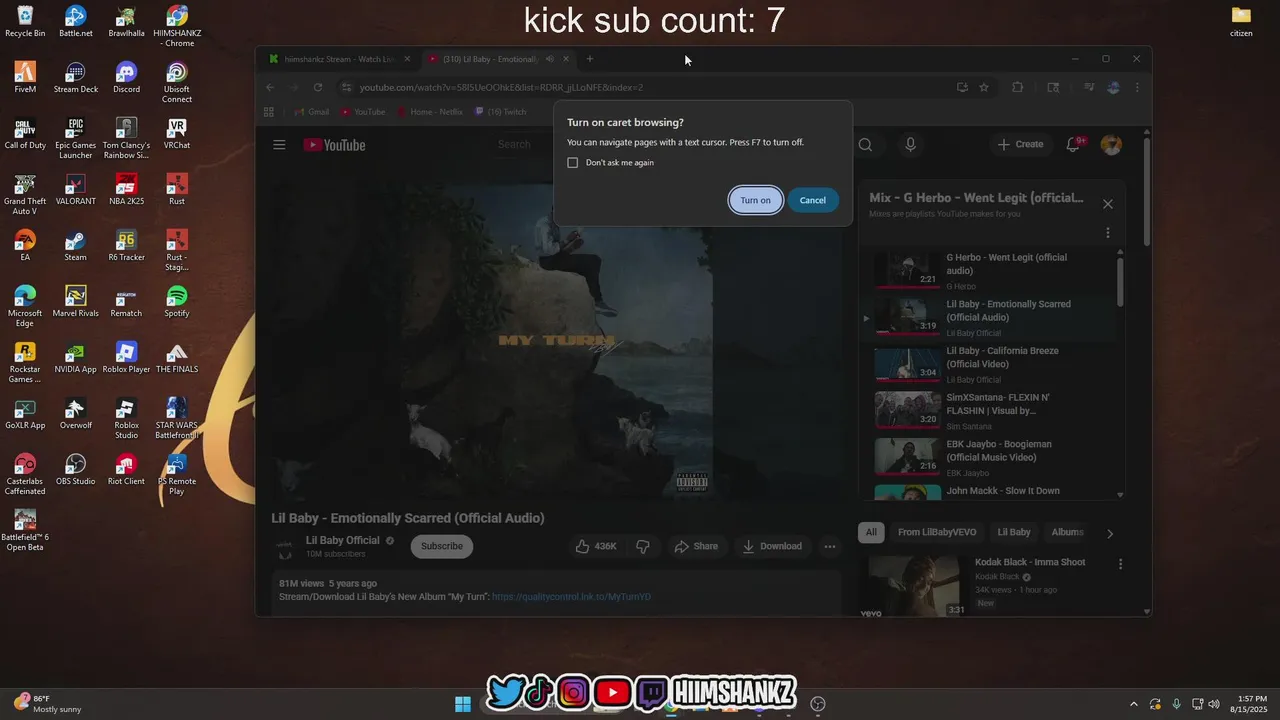Open YouTube account avatar menu
This screenshot has height=720, width=1280.
[1111, 145]
